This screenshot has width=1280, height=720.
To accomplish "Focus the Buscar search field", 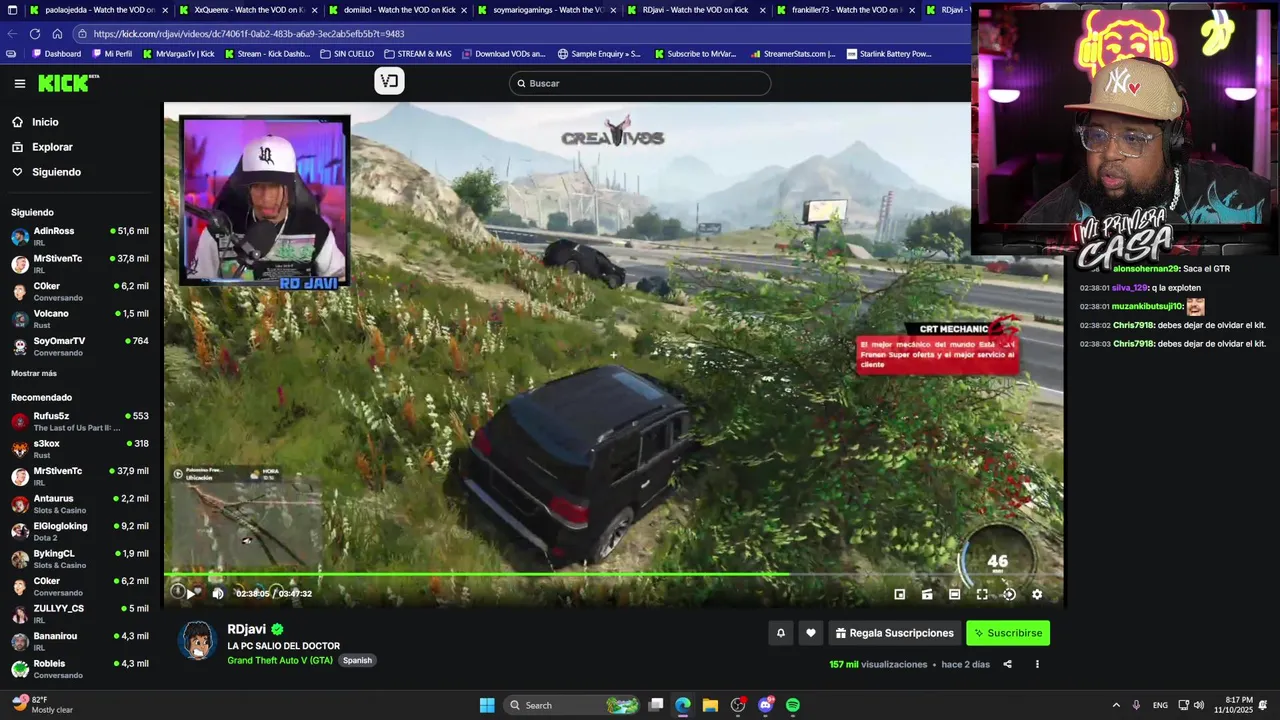I will 640,83.
